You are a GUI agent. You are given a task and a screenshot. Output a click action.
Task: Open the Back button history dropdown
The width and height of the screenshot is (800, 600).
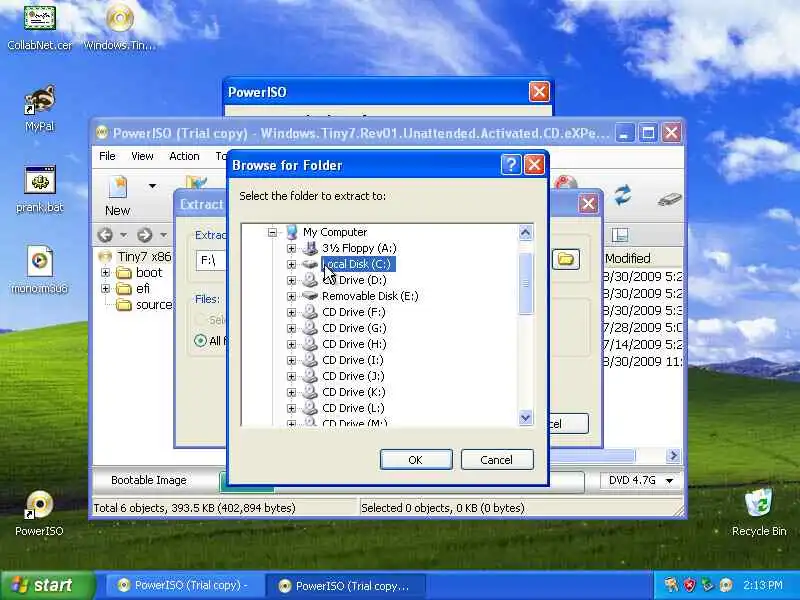pyautogui.click(x=123, y=235)
